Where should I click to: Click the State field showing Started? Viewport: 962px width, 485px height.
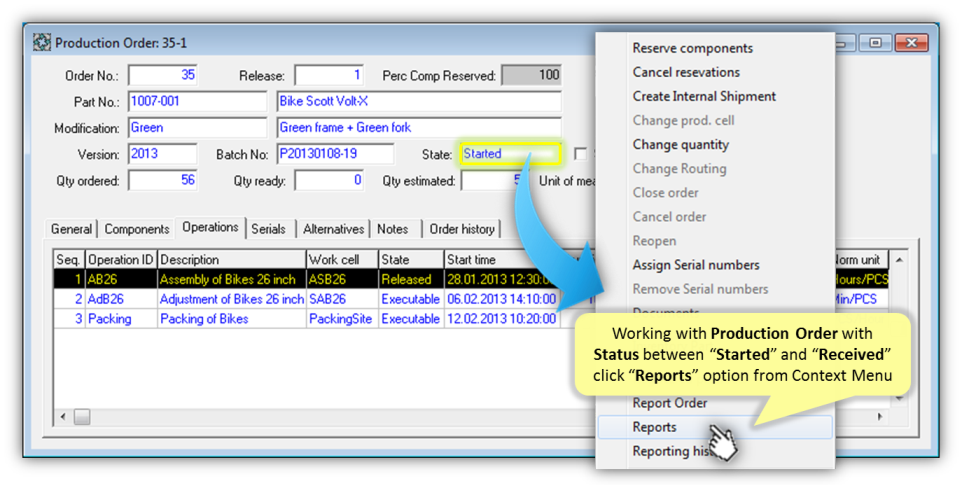509,154
